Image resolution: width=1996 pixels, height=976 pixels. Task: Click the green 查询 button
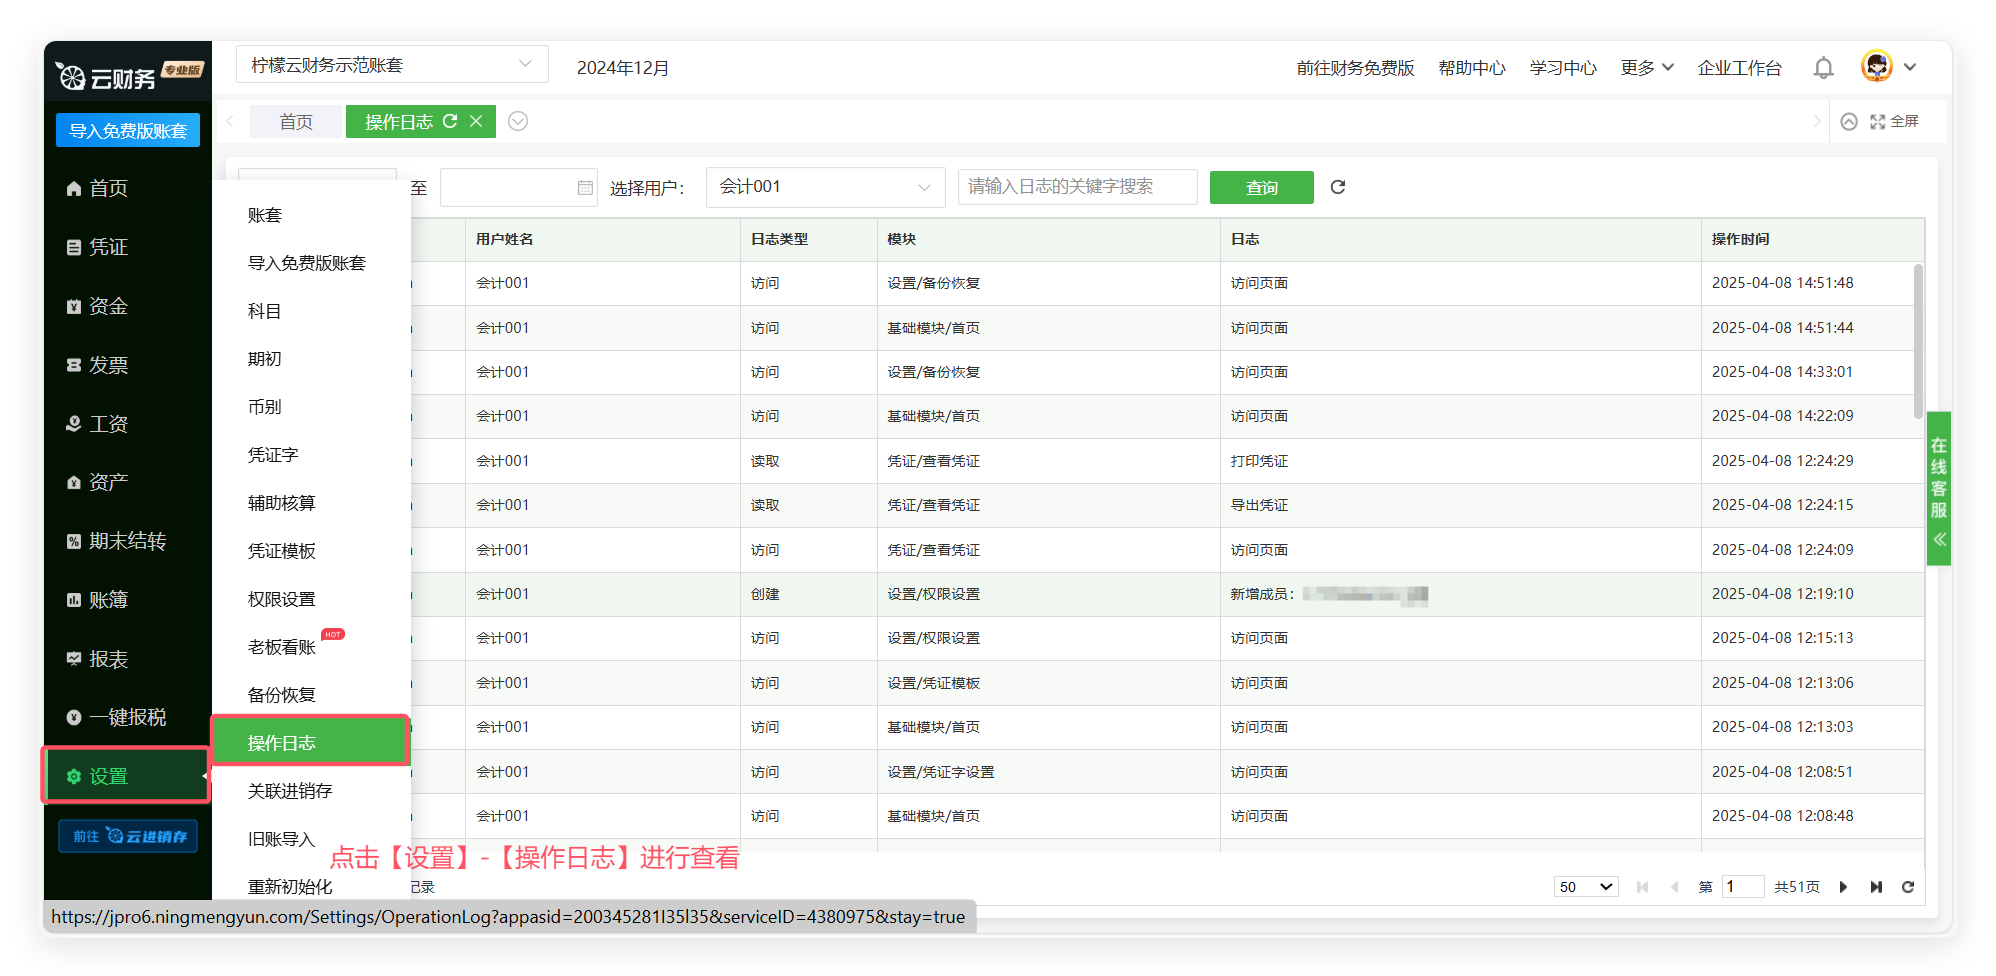1261,188
